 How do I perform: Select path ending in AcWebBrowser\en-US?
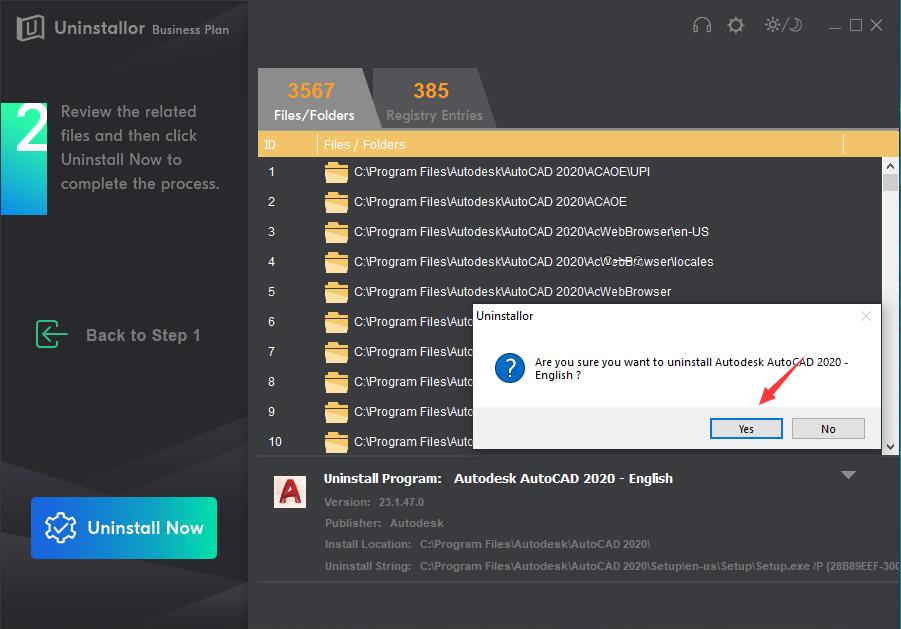click(532, 231)
